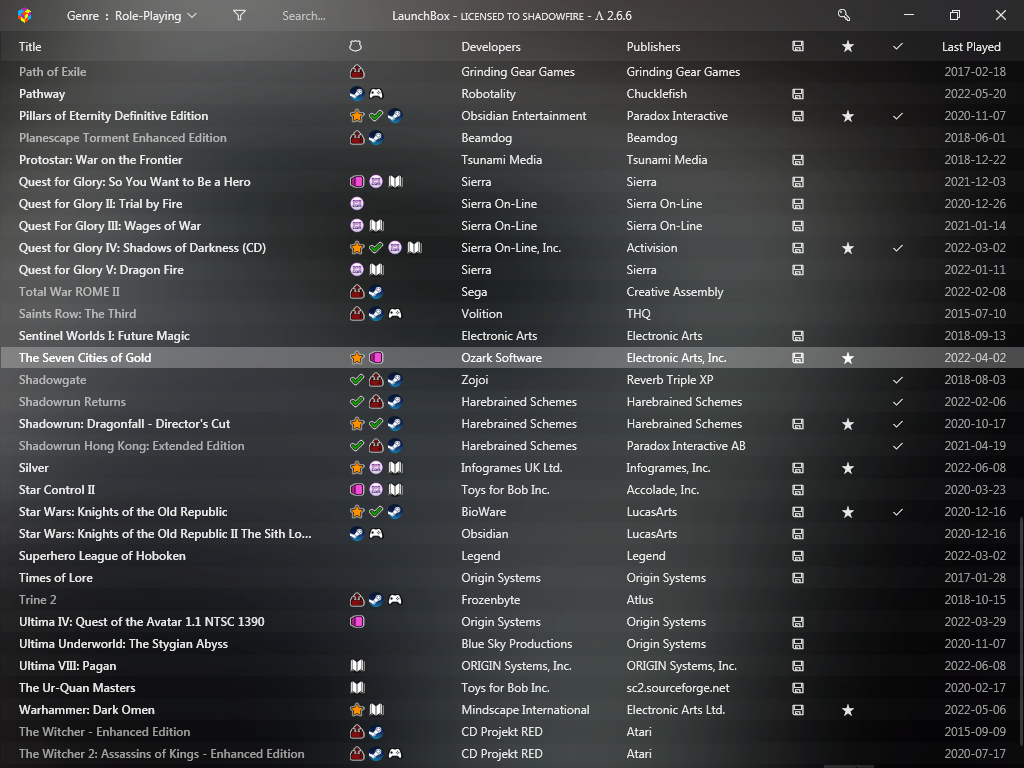Click the Steam badge on Knights of the Old Republic
The width and height of the screenshot is (1024, 768).
point(395,511)
